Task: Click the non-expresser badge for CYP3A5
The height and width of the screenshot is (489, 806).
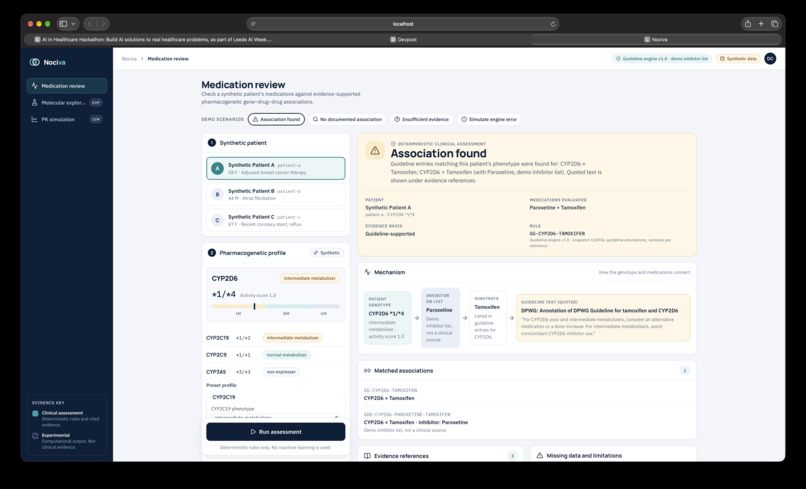Action: click(281, 372)
